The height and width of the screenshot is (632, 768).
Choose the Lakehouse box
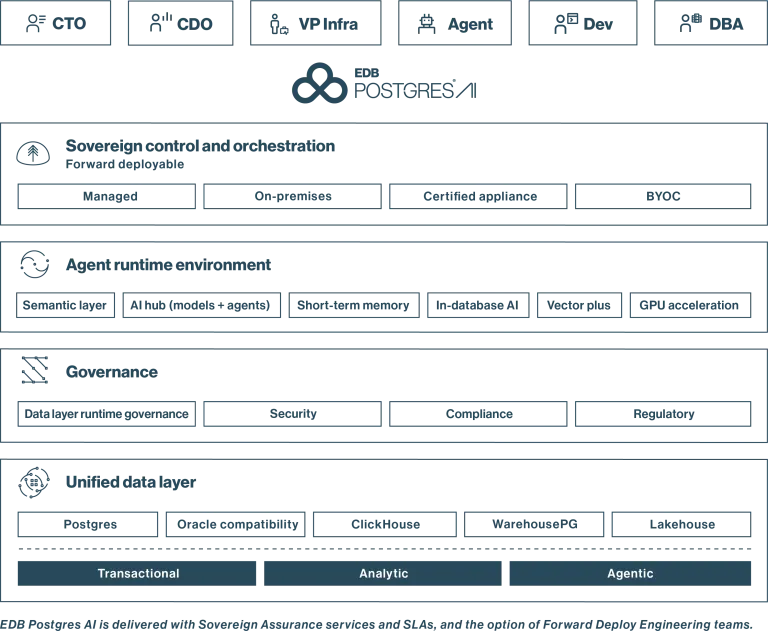pyautogui.click(x=681, y=524)
